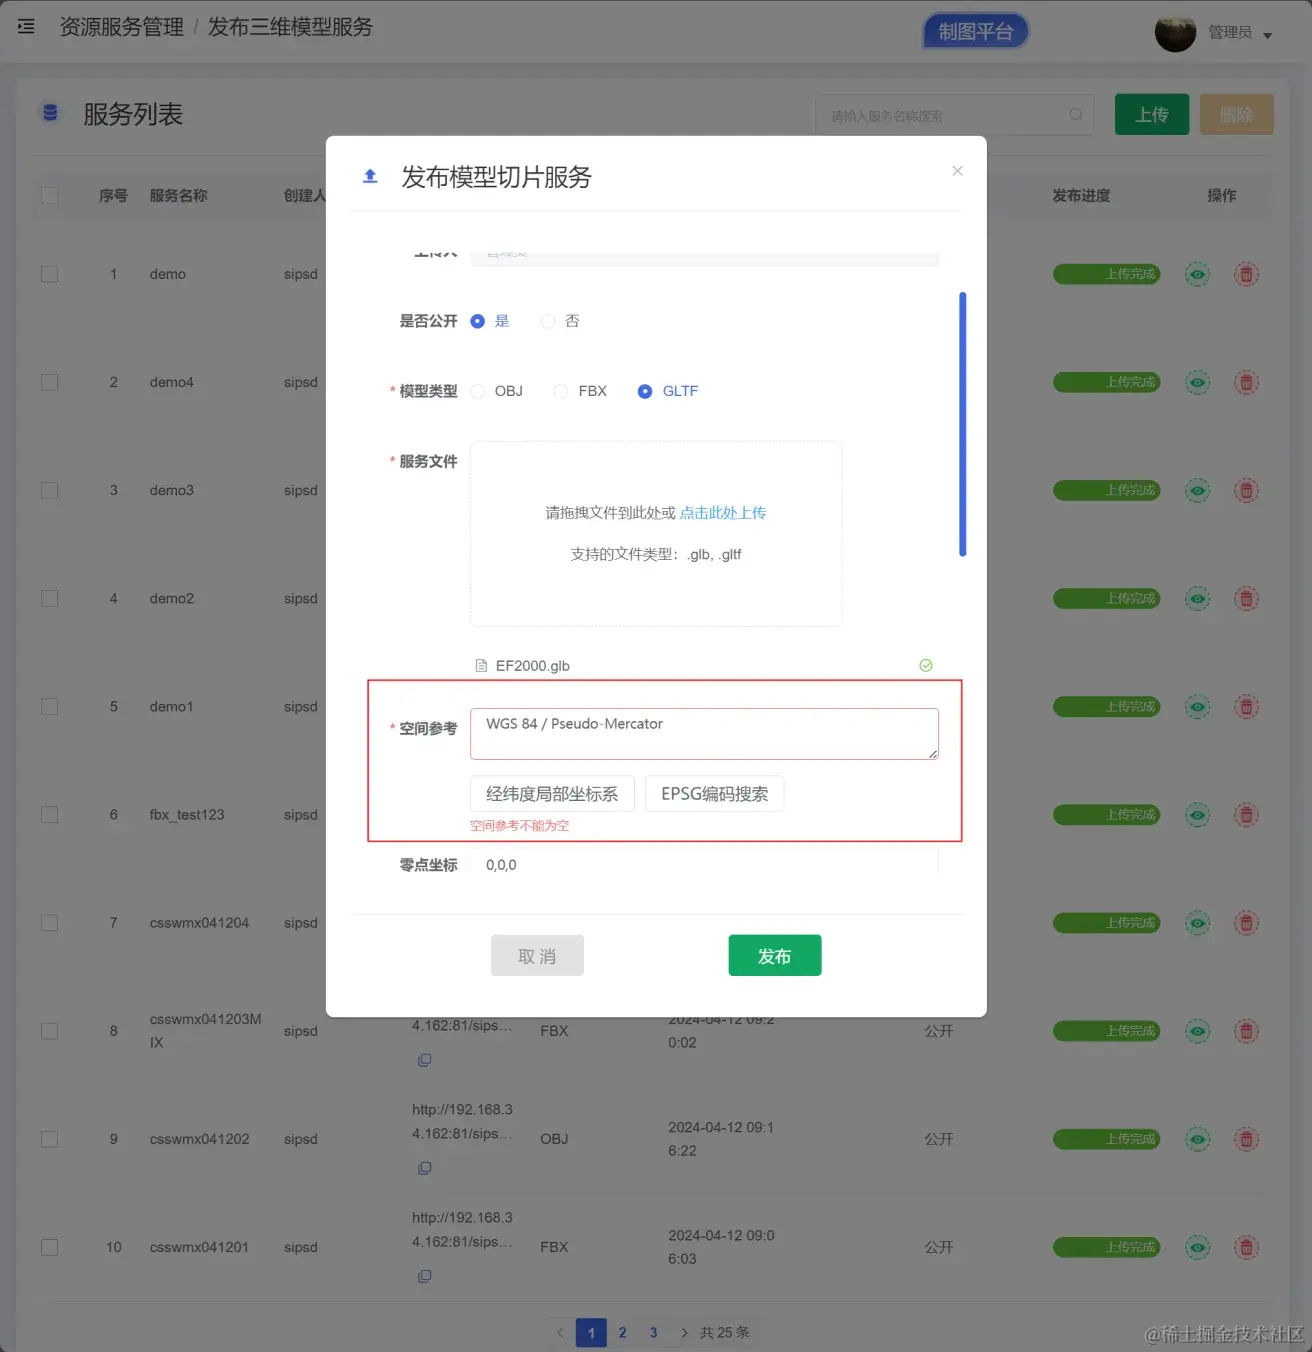Close the 发布模型切片服务 dialog
1312x1352 pixels.
(957, 171)
